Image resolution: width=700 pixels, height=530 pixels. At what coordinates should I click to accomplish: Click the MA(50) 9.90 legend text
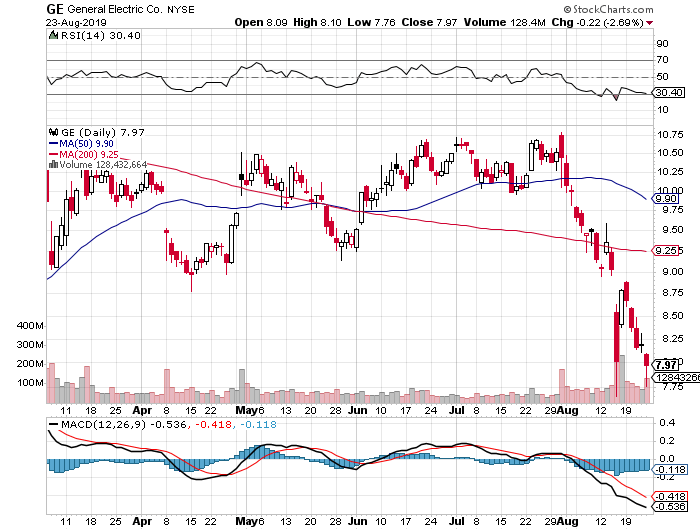pyautogui.click(x=87, y=143)
